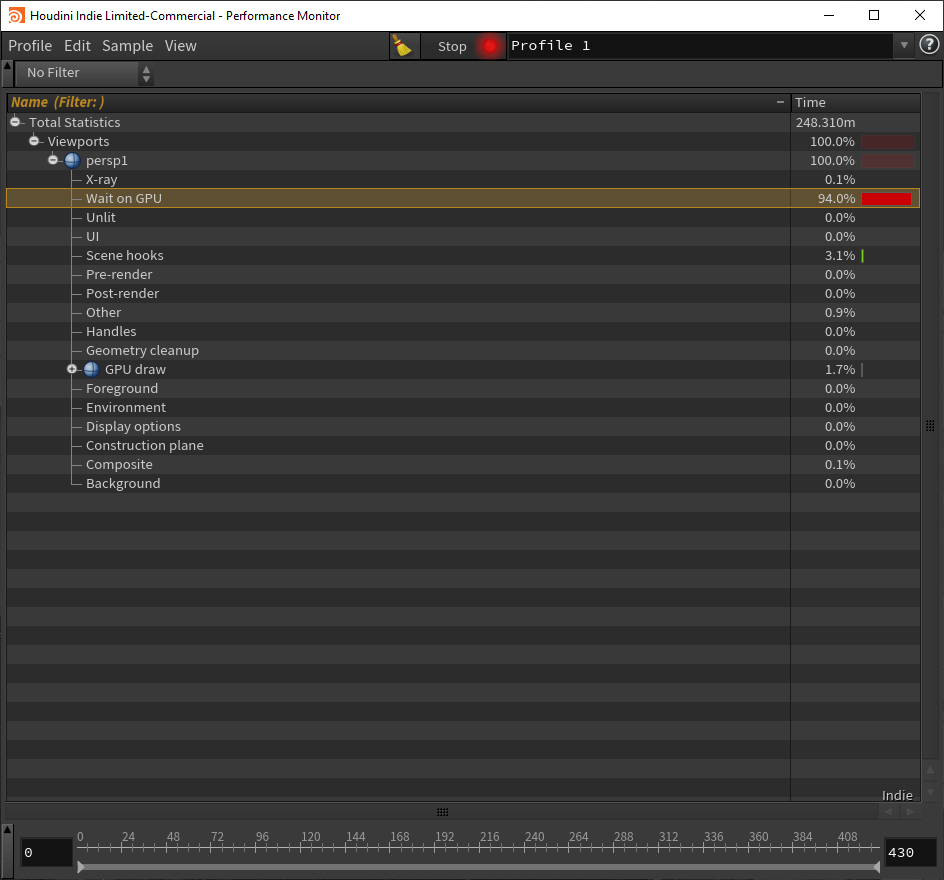Maximize the Performance Monitor window
This screenshot has height=880, width=944.
(874, 15)
